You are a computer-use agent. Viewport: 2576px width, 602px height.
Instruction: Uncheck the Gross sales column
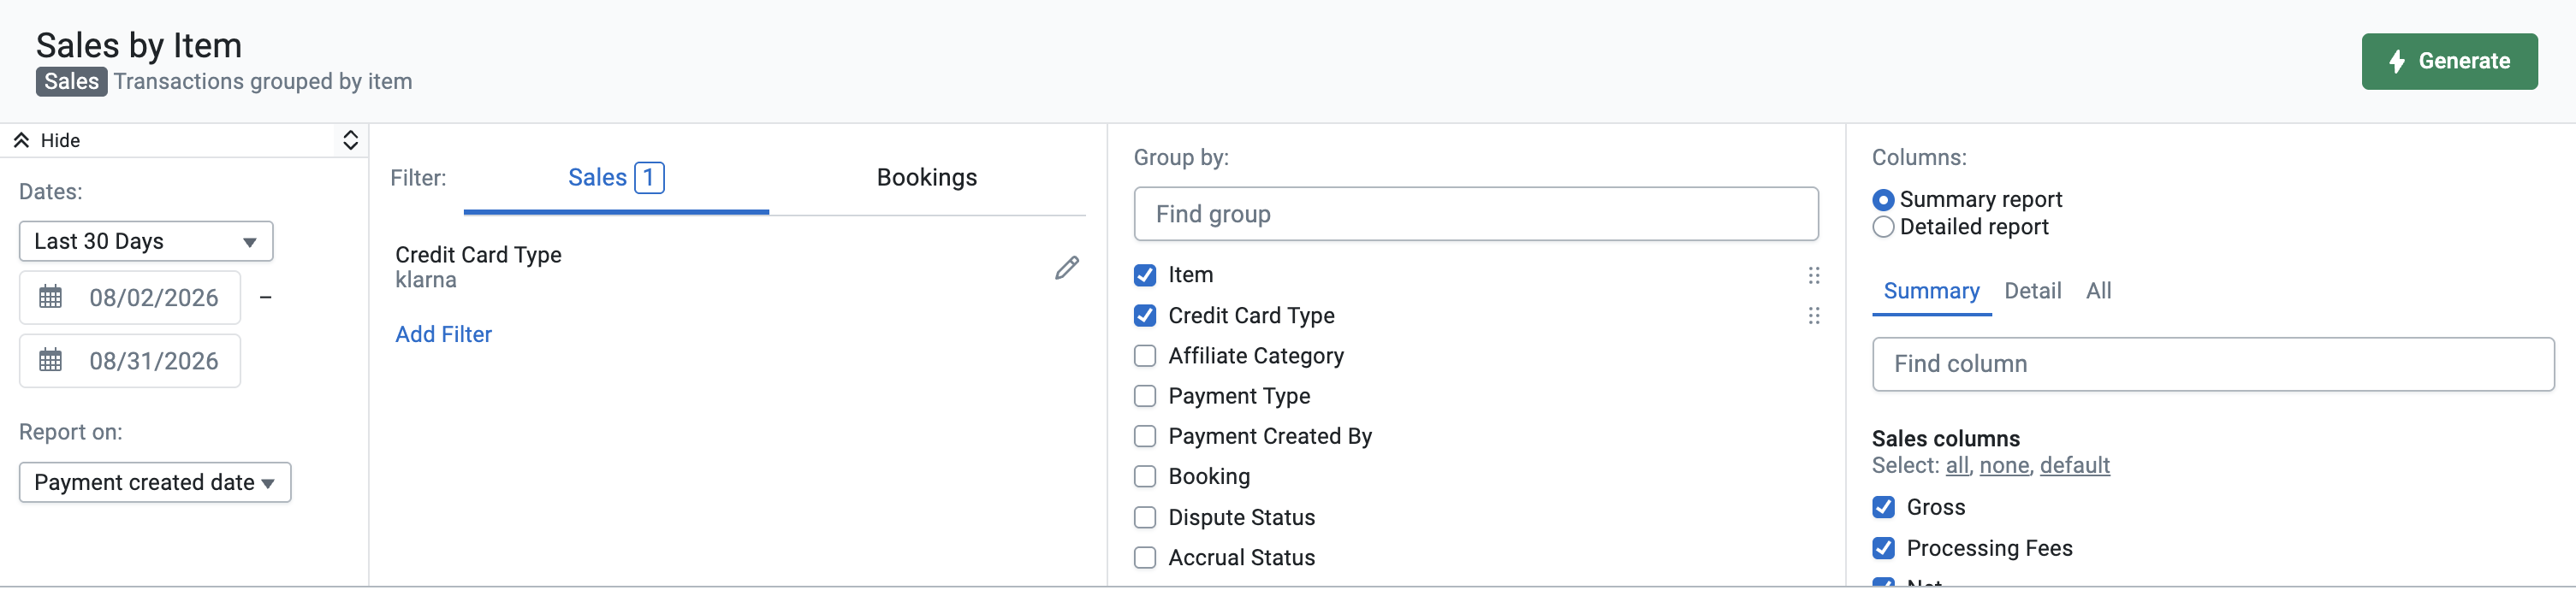click(1883, 507)
